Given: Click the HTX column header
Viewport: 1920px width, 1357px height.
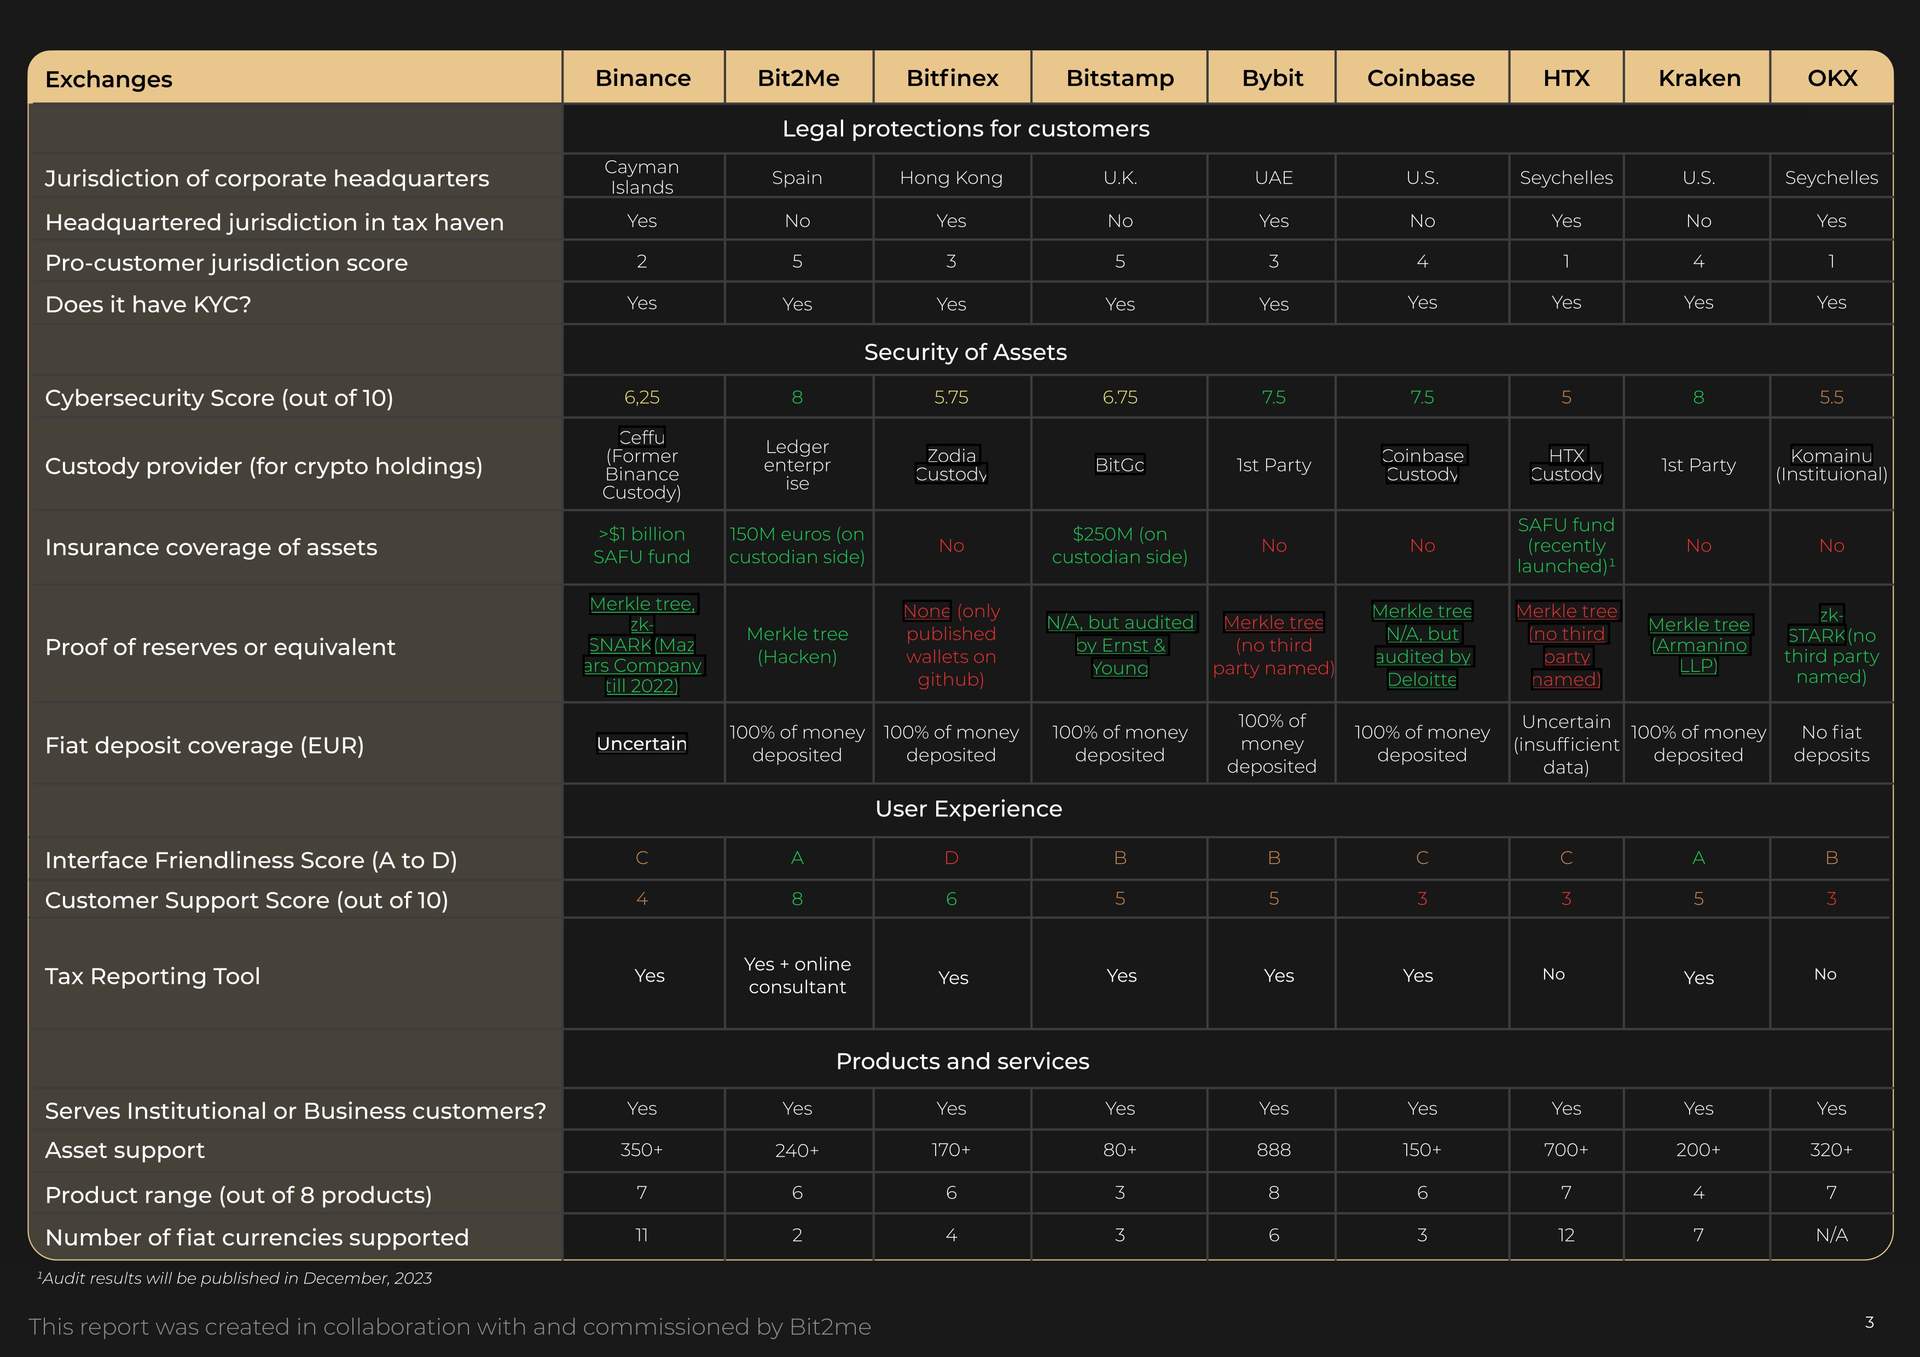Looking at the screenshot, I should coord(1566,78).
